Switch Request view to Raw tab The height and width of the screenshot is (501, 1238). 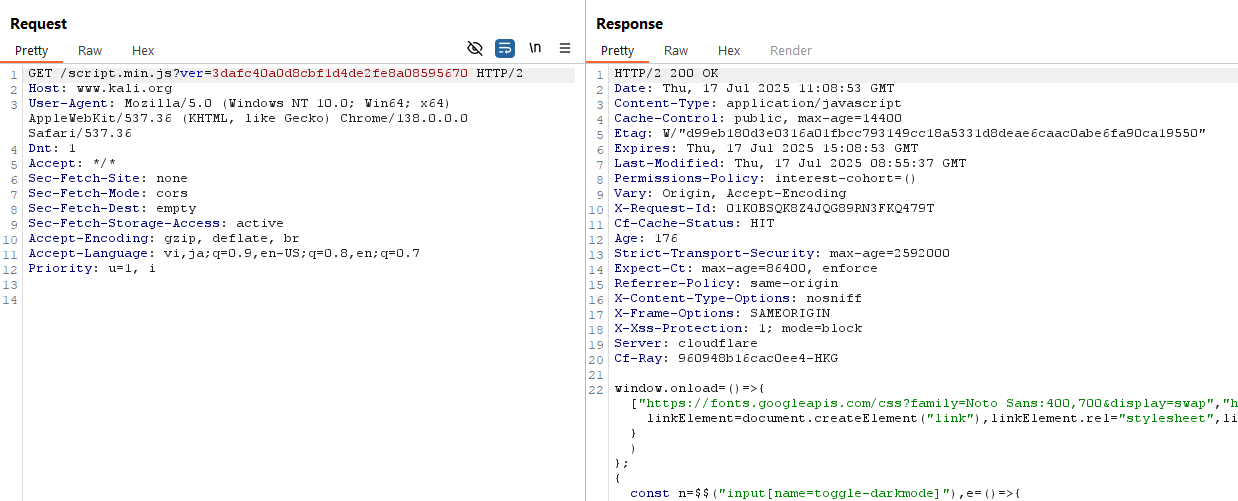[x=90, y=50]
